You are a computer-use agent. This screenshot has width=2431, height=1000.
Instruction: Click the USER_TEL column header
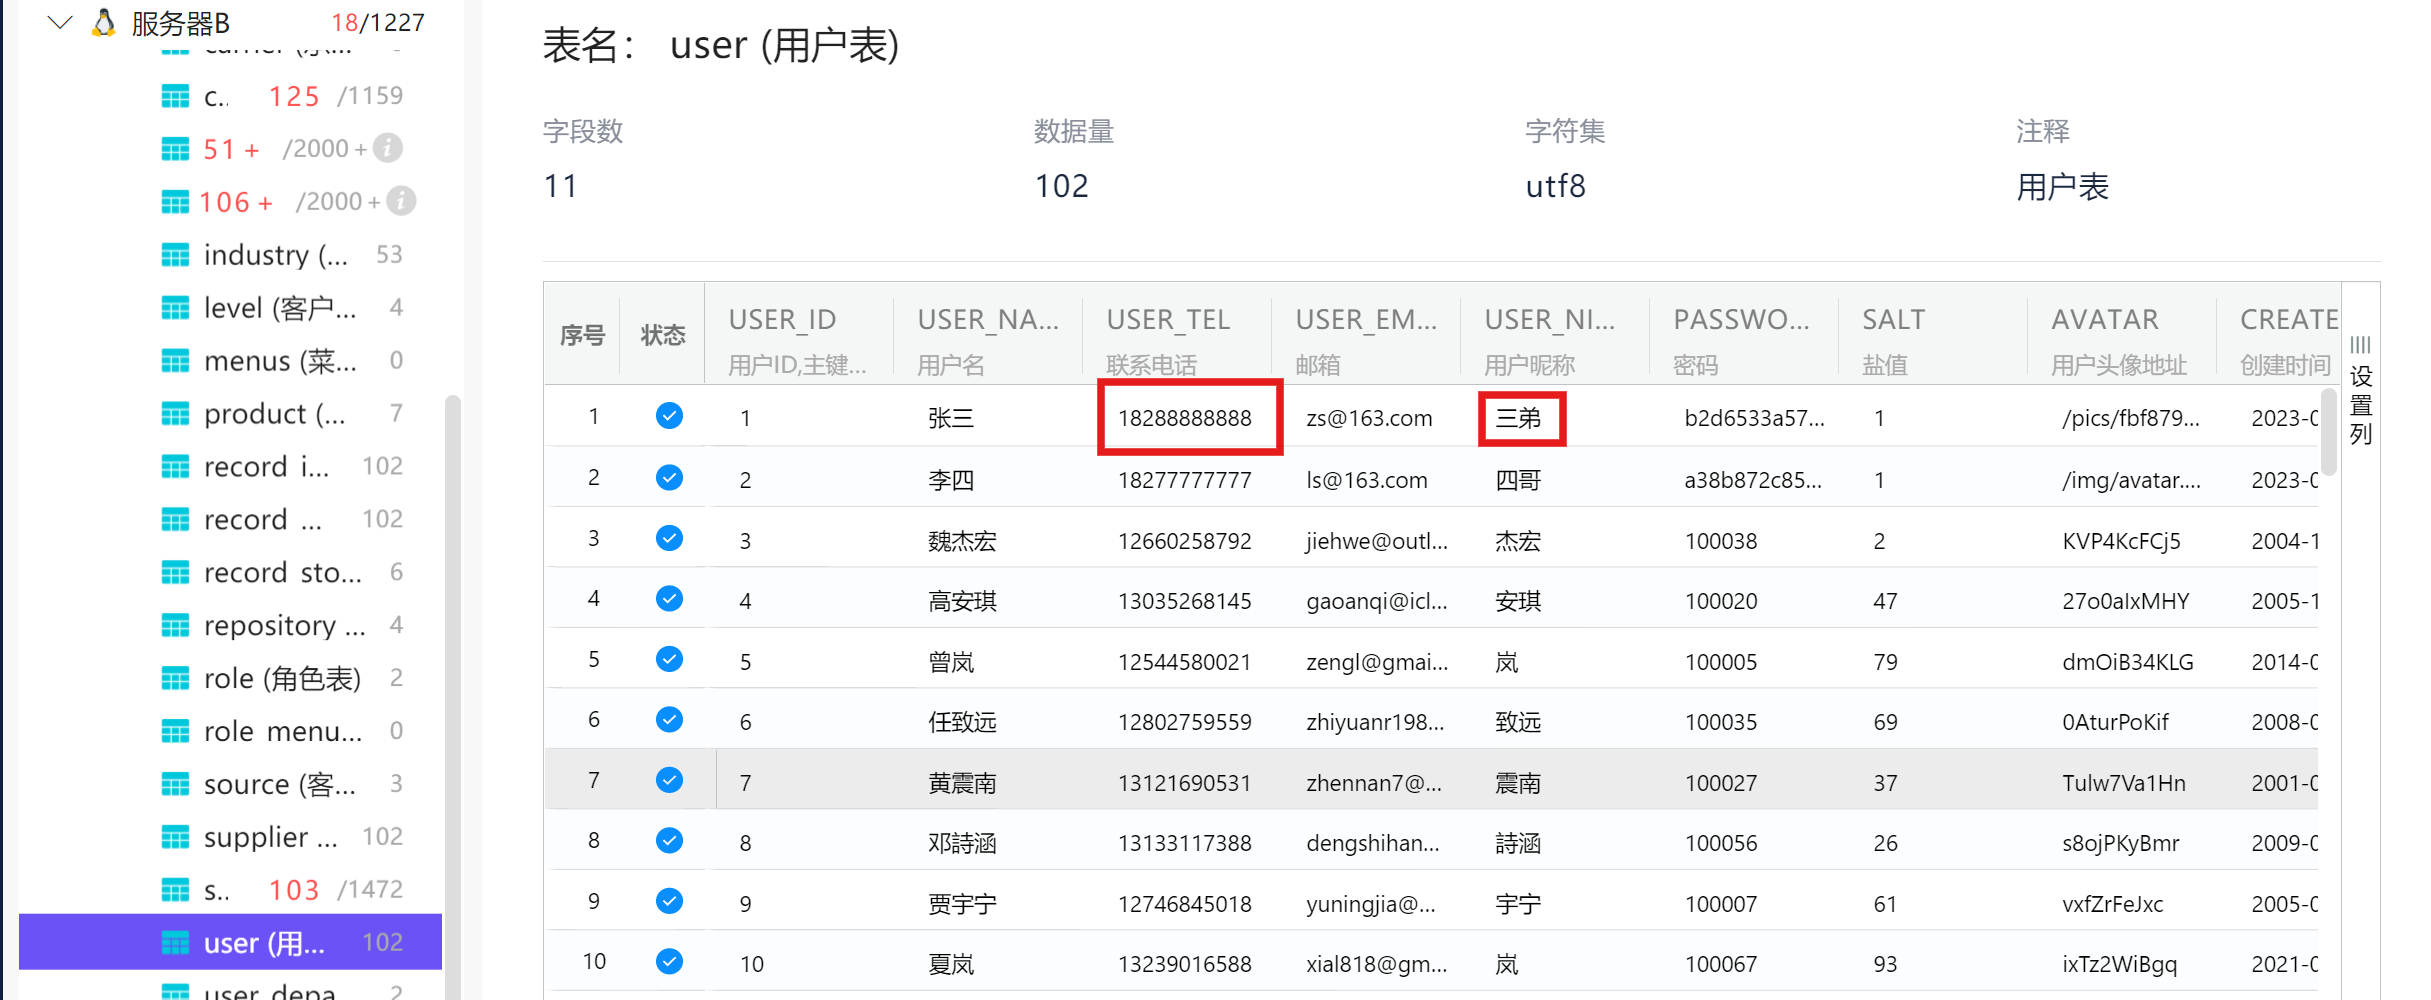tap(1167, 320)
